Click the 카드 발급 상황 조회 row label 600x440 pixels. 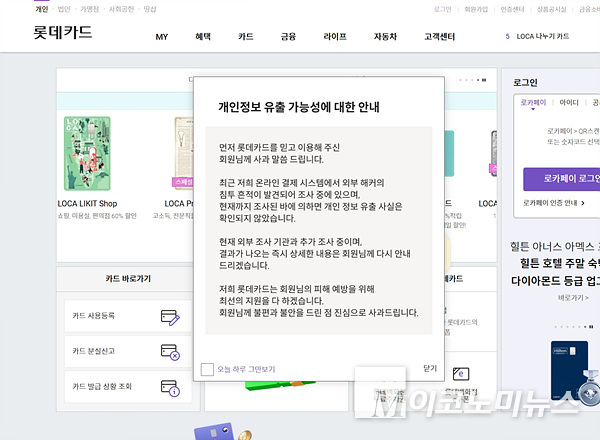[102, 386]
